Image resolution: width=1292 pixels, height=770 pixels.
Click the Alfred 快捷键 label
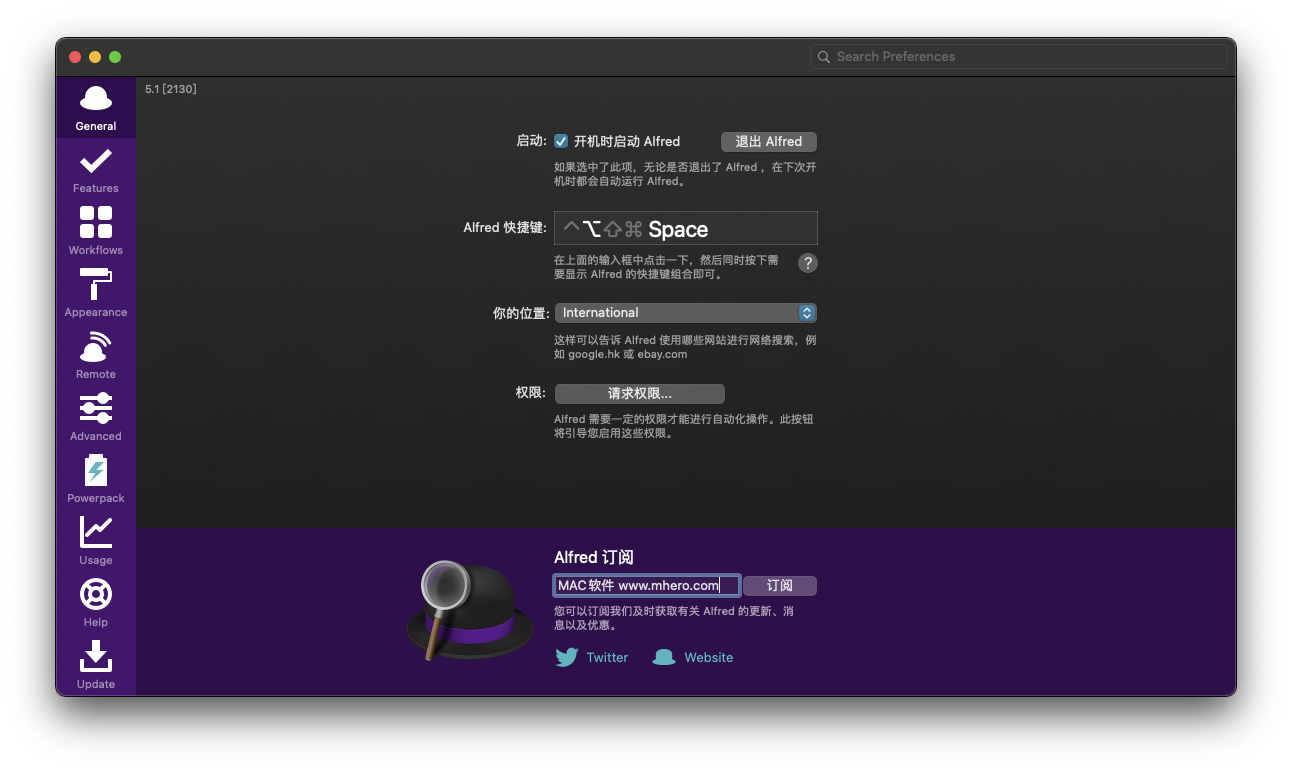pos(505,228)
